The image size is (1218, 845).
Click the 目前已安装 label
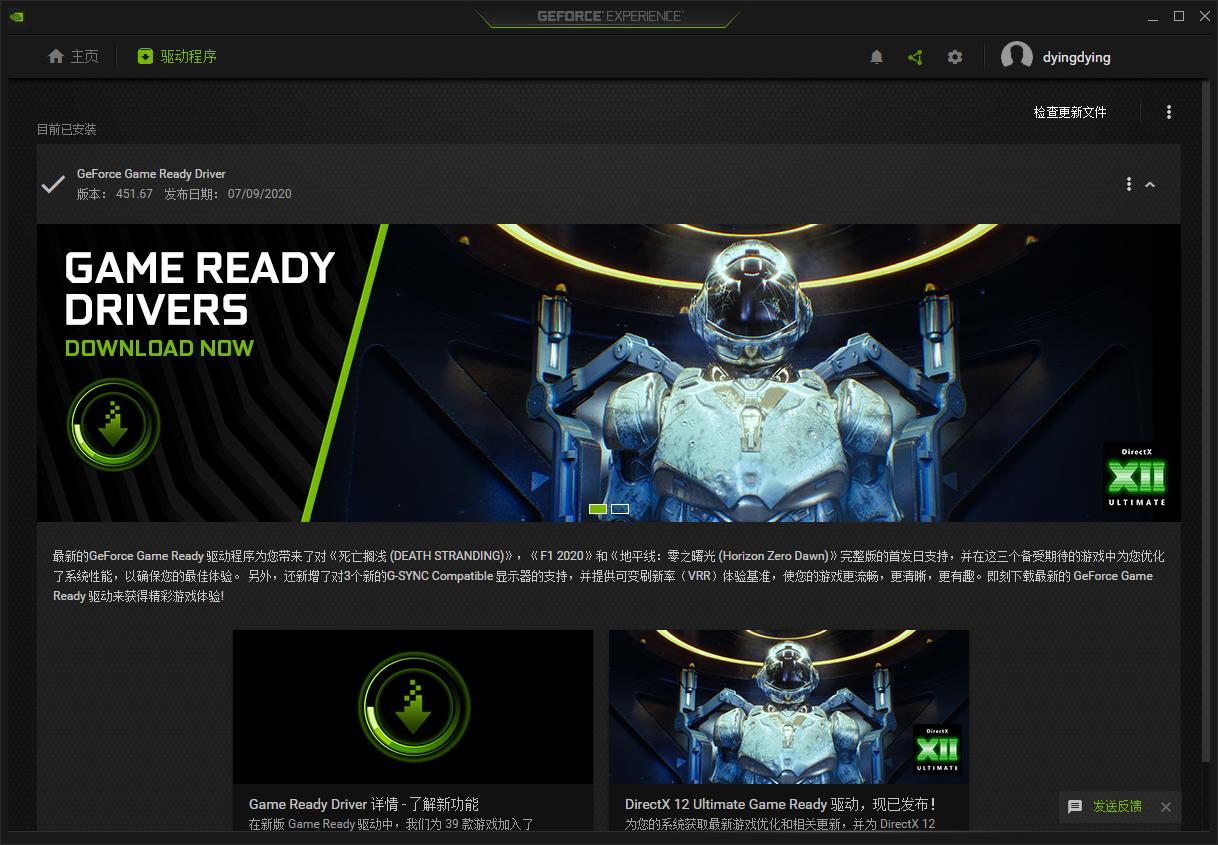[67, 129]
